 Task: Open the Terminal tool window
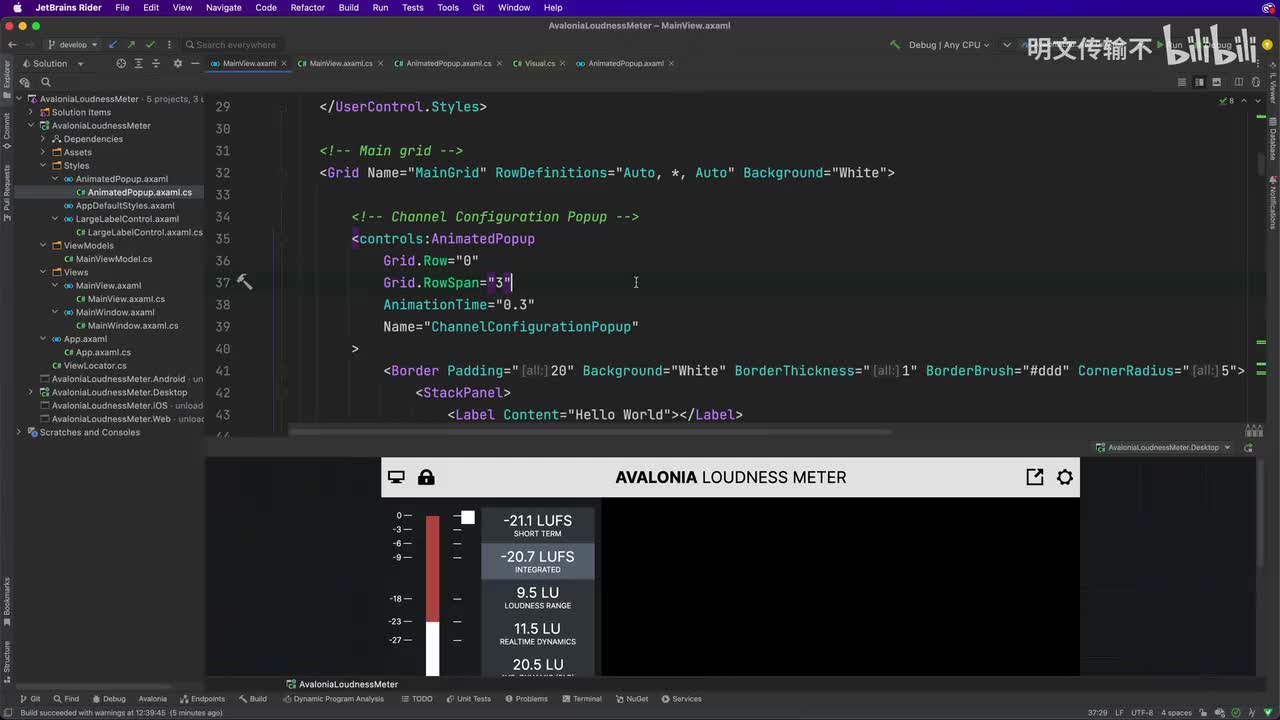tap(581, 699)
